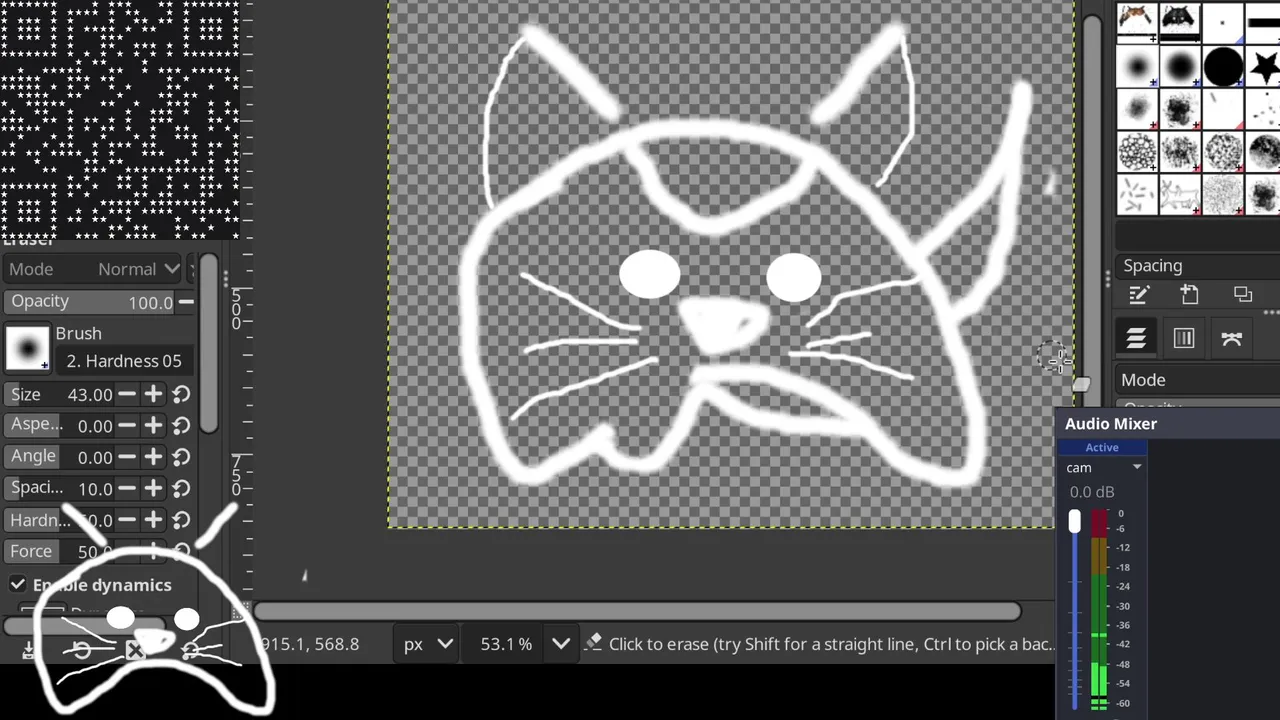
Task: Click the Active label in Audio Mixer
Action: point(1102,447)
